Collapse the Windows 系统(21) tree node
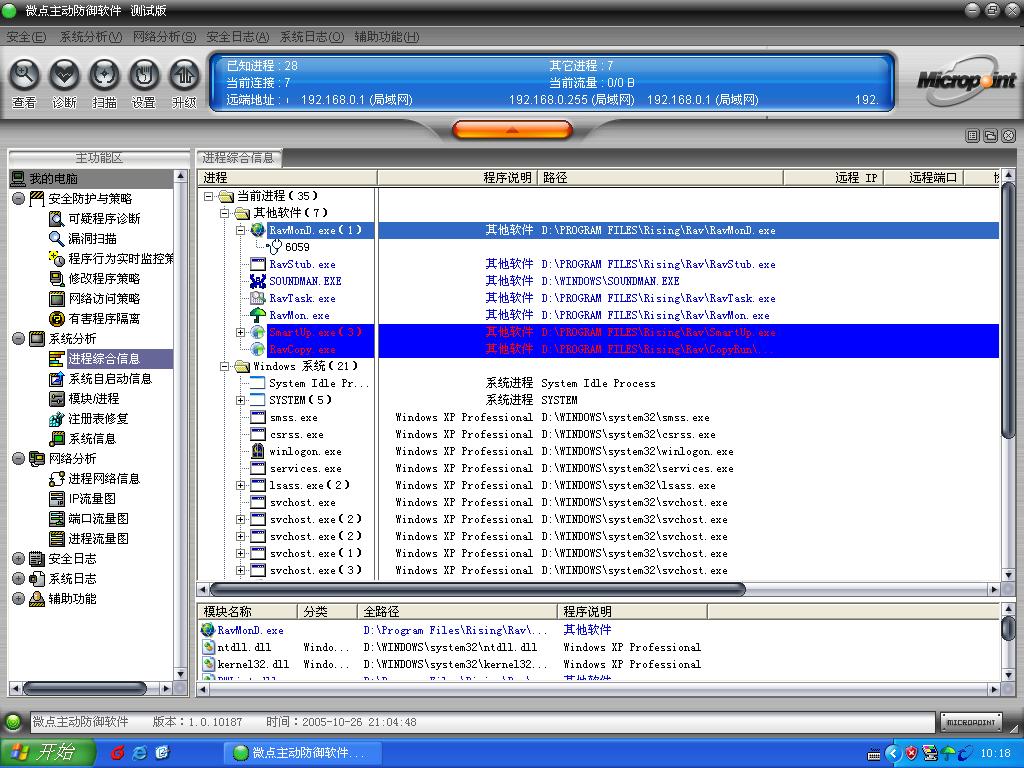The height and width of the screenshot is (768, 1024). tap(224, 366)
